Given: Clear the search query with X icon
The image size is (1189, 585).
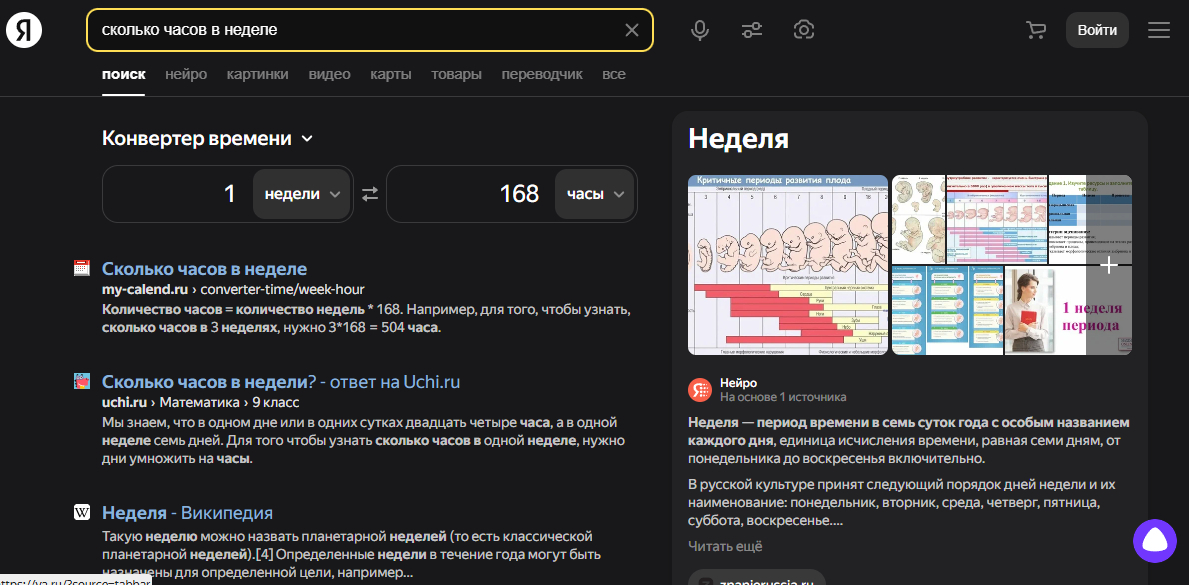Looking at the screenshot, I should click(631, 30).
